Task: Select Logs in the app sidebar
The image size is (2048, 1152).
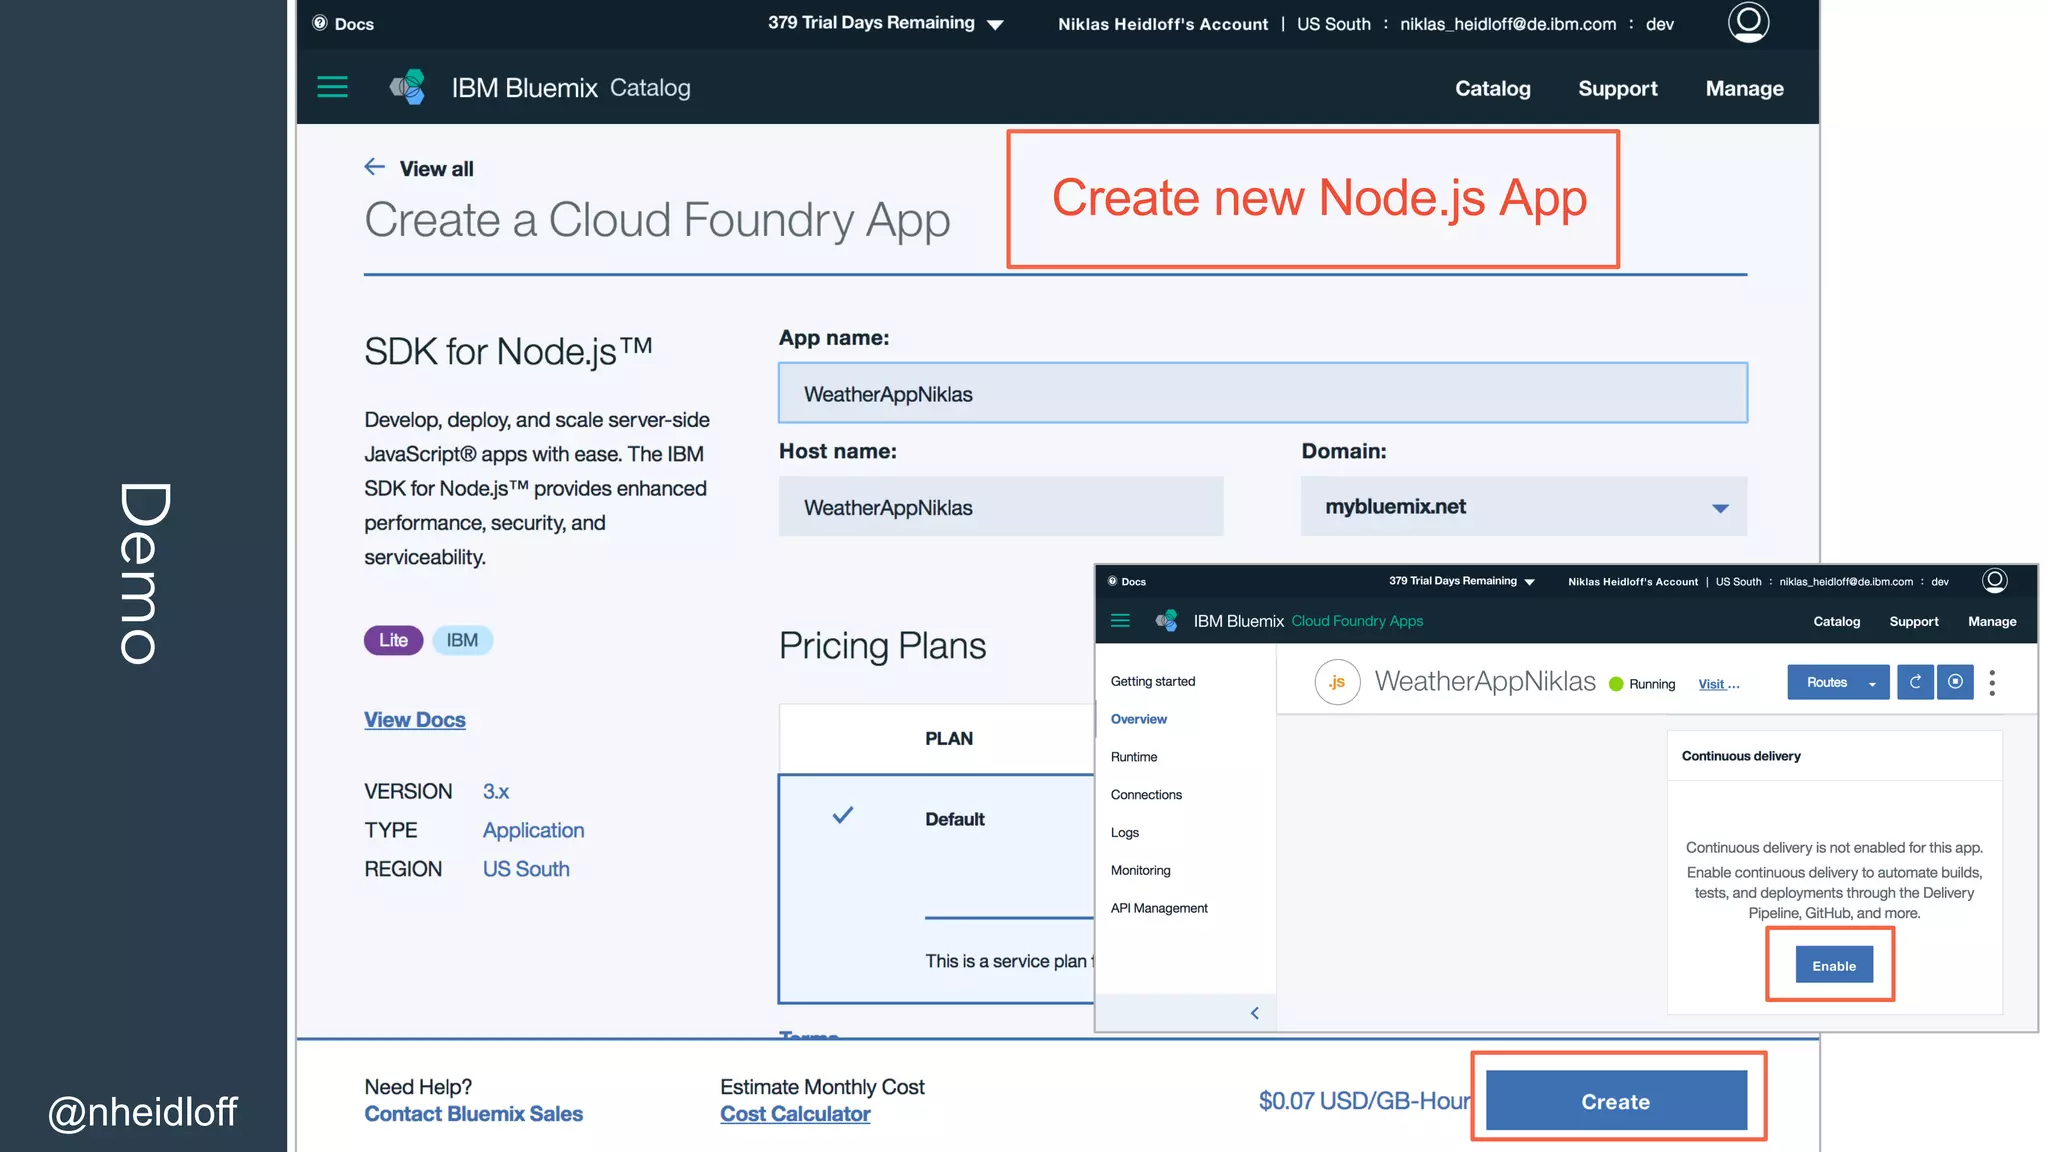Action: [1124, 832]
